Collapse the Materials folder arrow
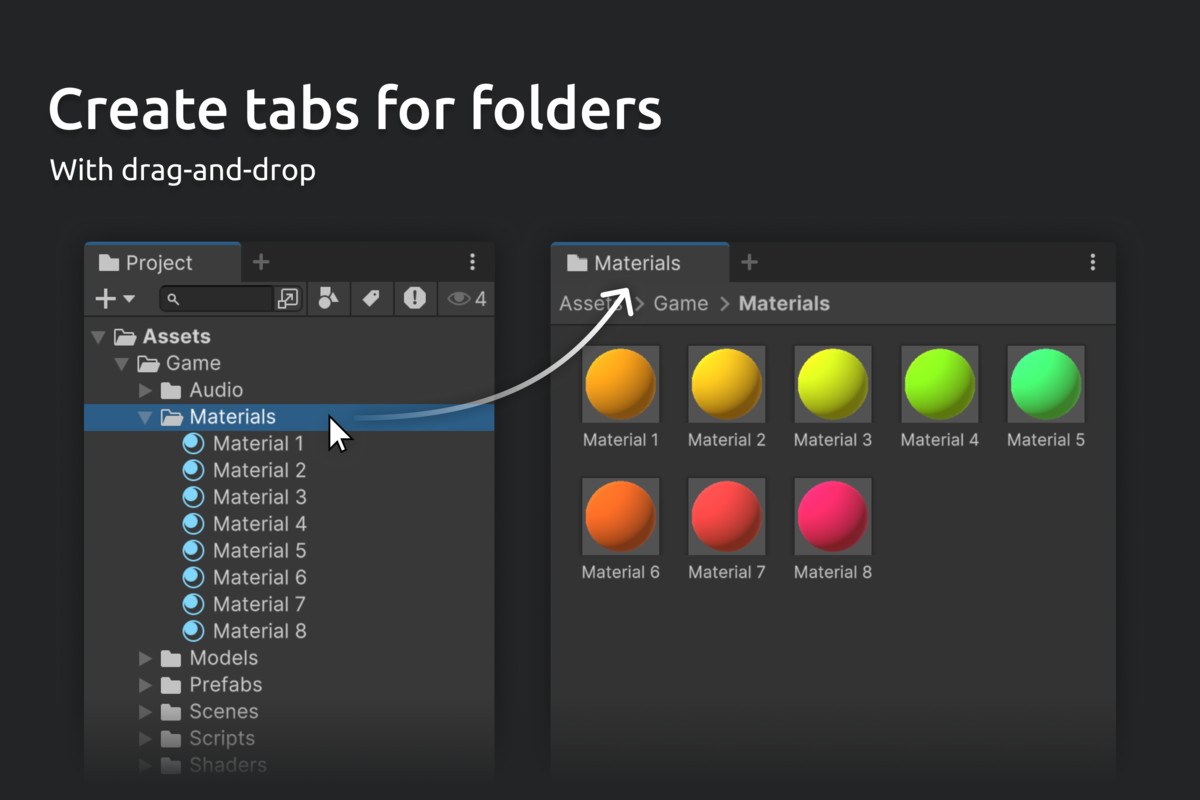Screen dimensions: 1200x800 point(145,417)
